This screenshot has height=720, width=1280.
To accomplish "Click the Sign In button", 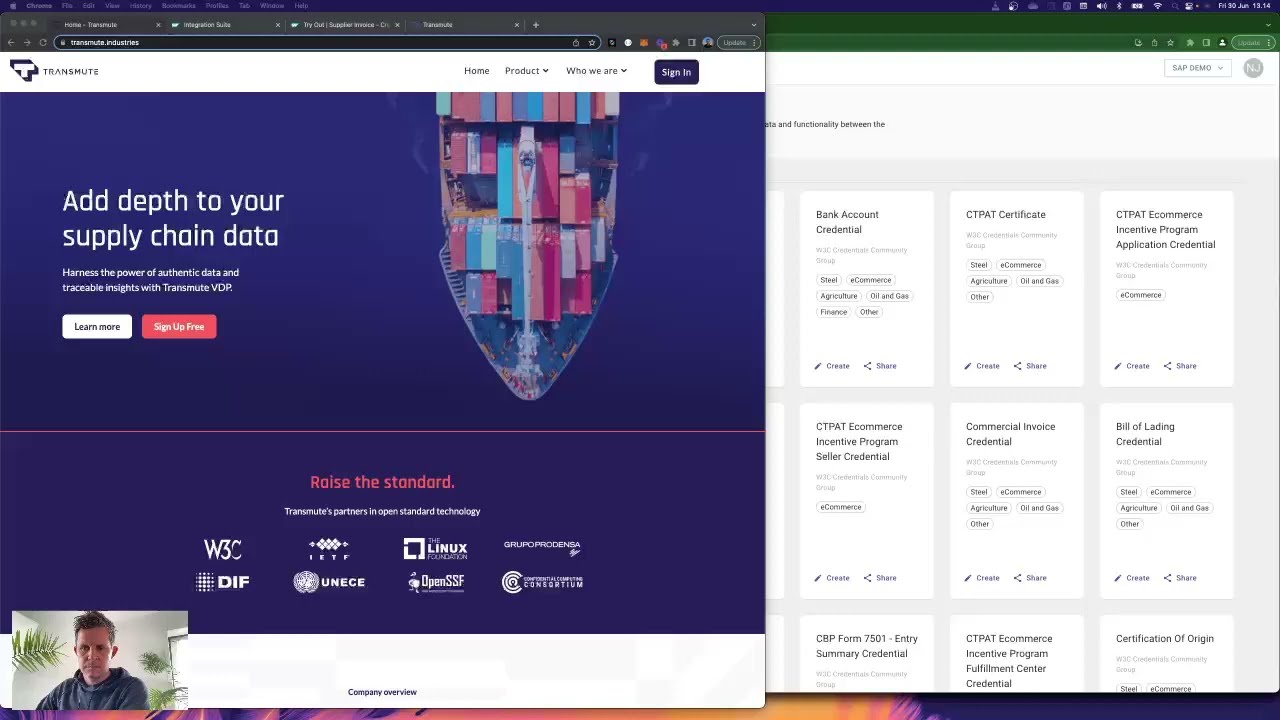I will [x=676, y=72].
